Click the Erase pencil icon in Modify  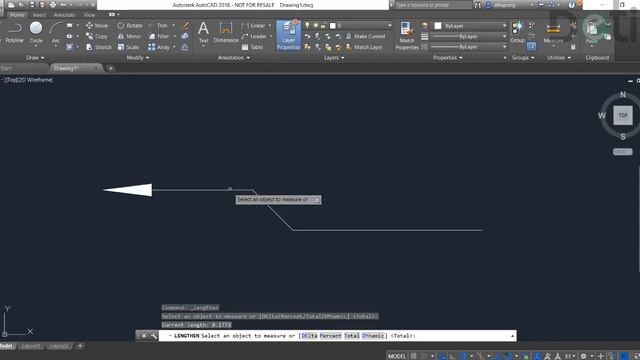coord(185,26)
